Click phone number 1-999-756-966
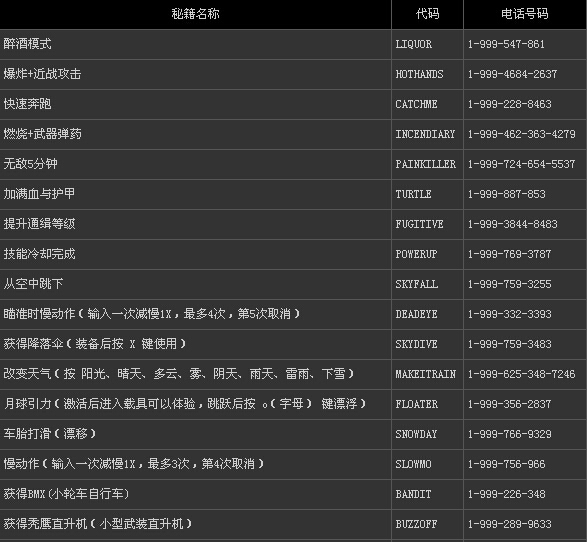587x542 pixels. (507, 464)
